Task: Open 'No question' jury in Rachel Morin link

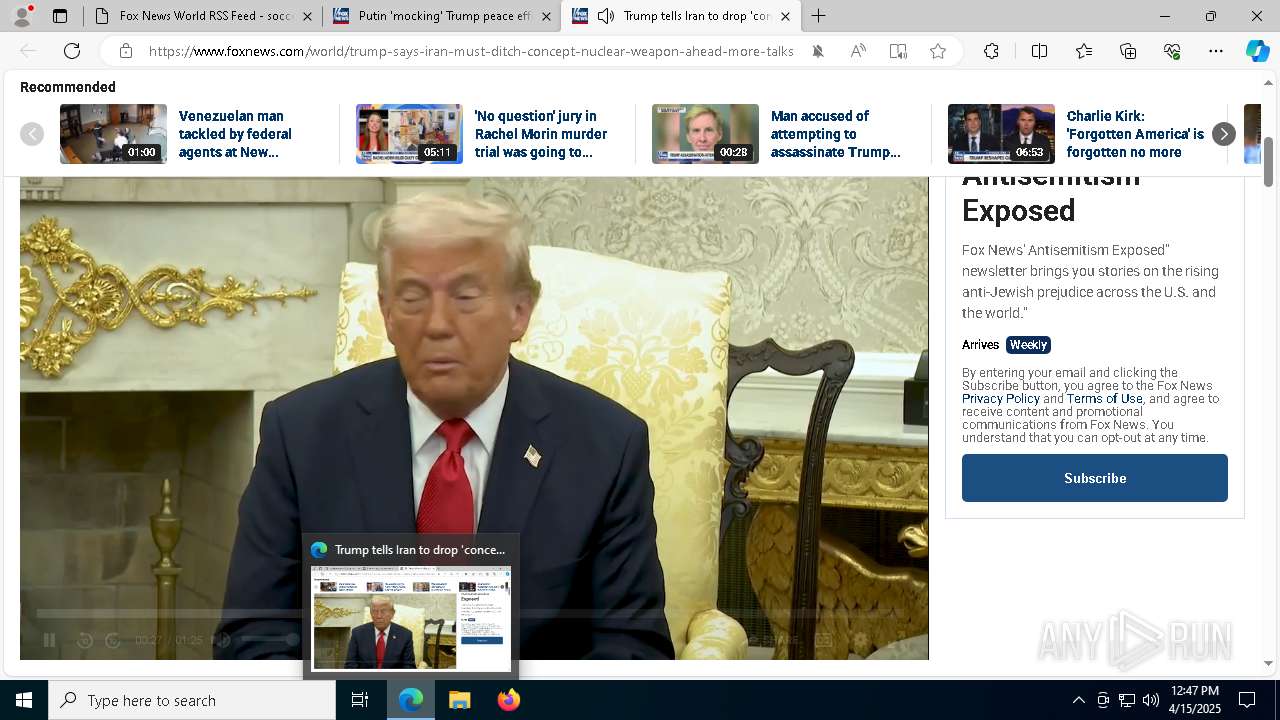Action: pyautogui.click(x=541, y=134)
